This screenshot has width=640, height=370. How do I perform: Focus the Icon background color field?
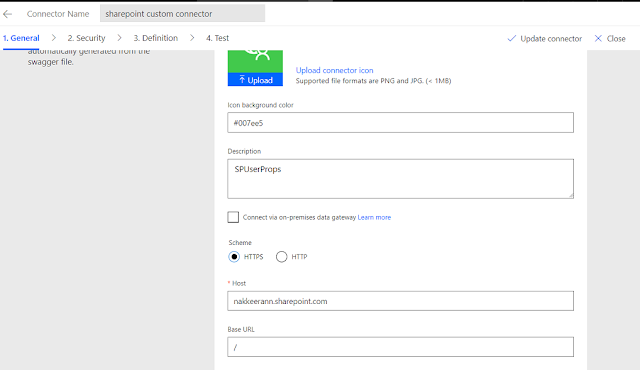pyautogui.click(x=400, y=122)
